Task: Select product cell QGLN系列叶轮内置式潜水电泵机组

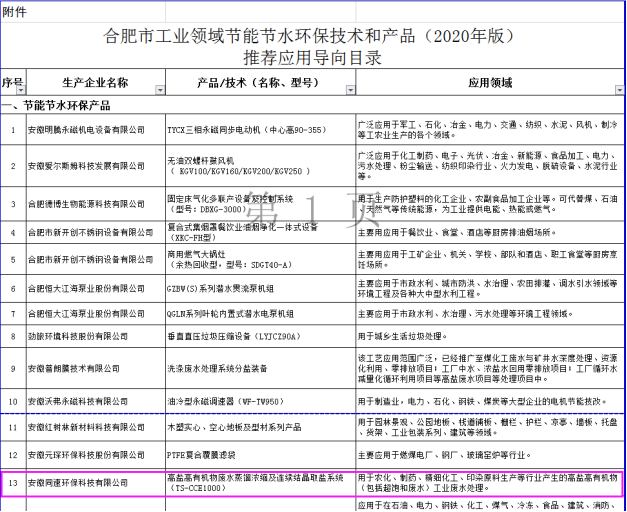Action: 261,314
